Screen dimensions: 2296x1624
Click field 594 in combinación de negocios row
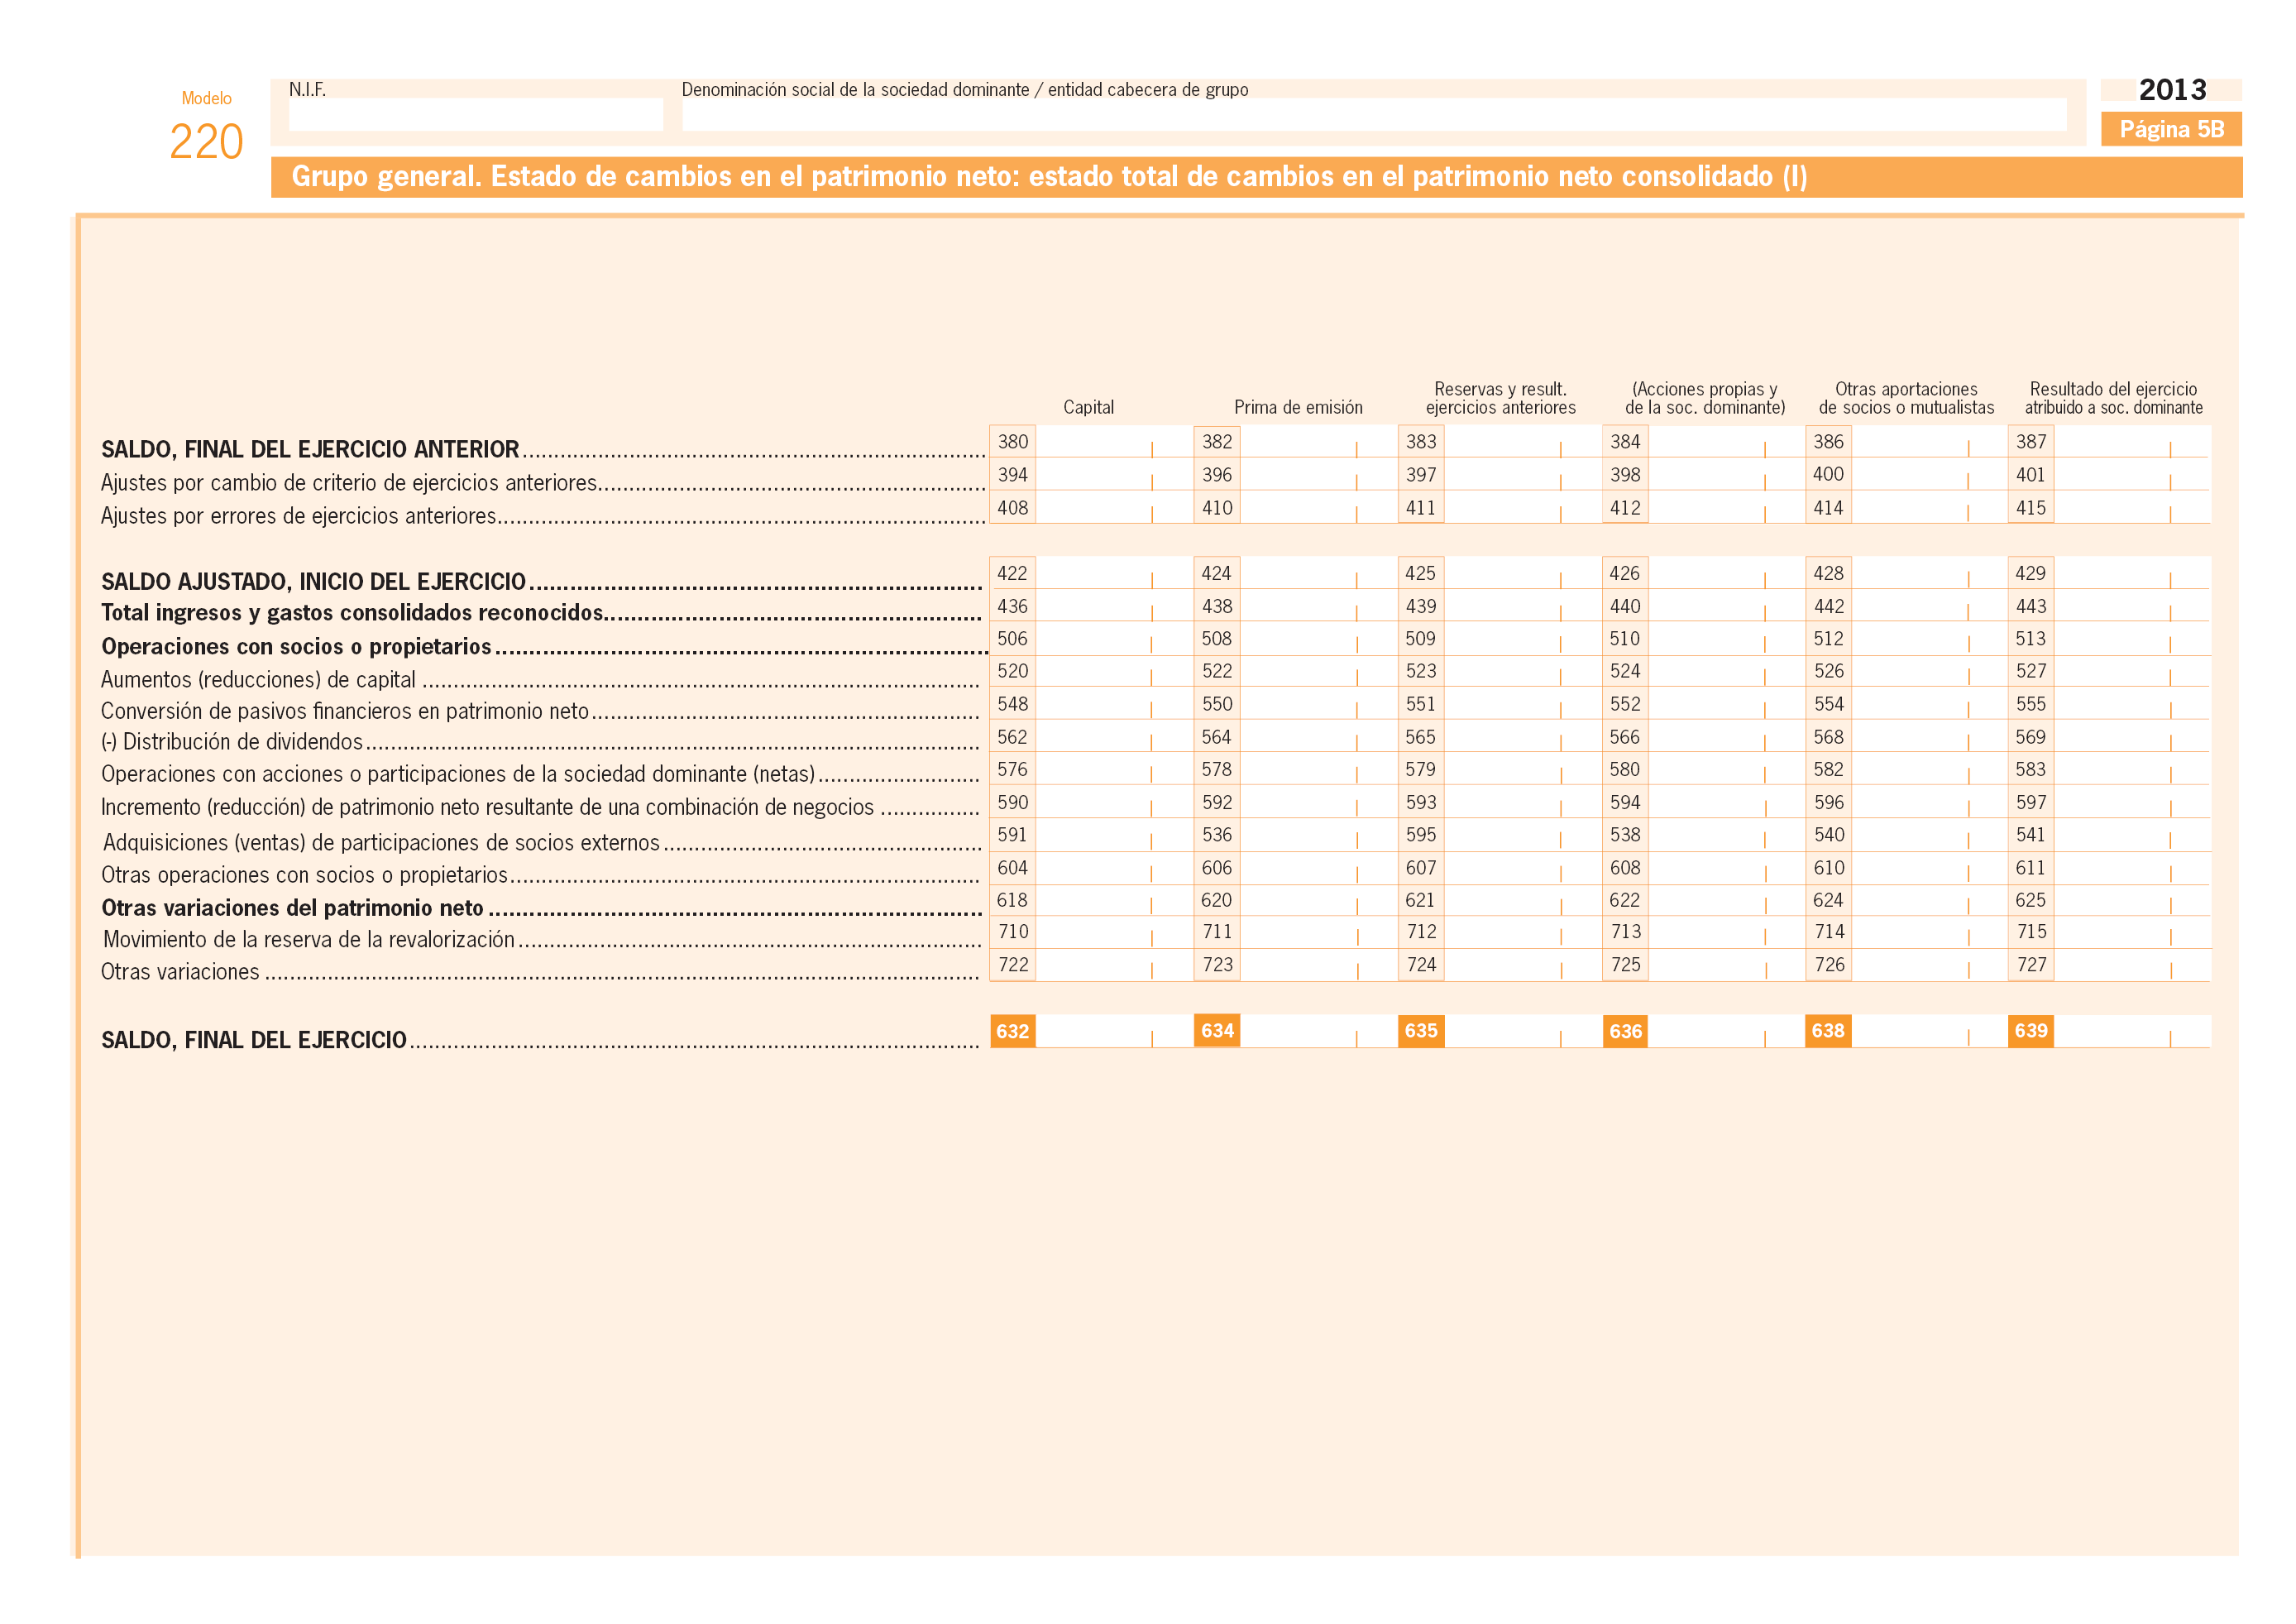tap(1725, 802)
